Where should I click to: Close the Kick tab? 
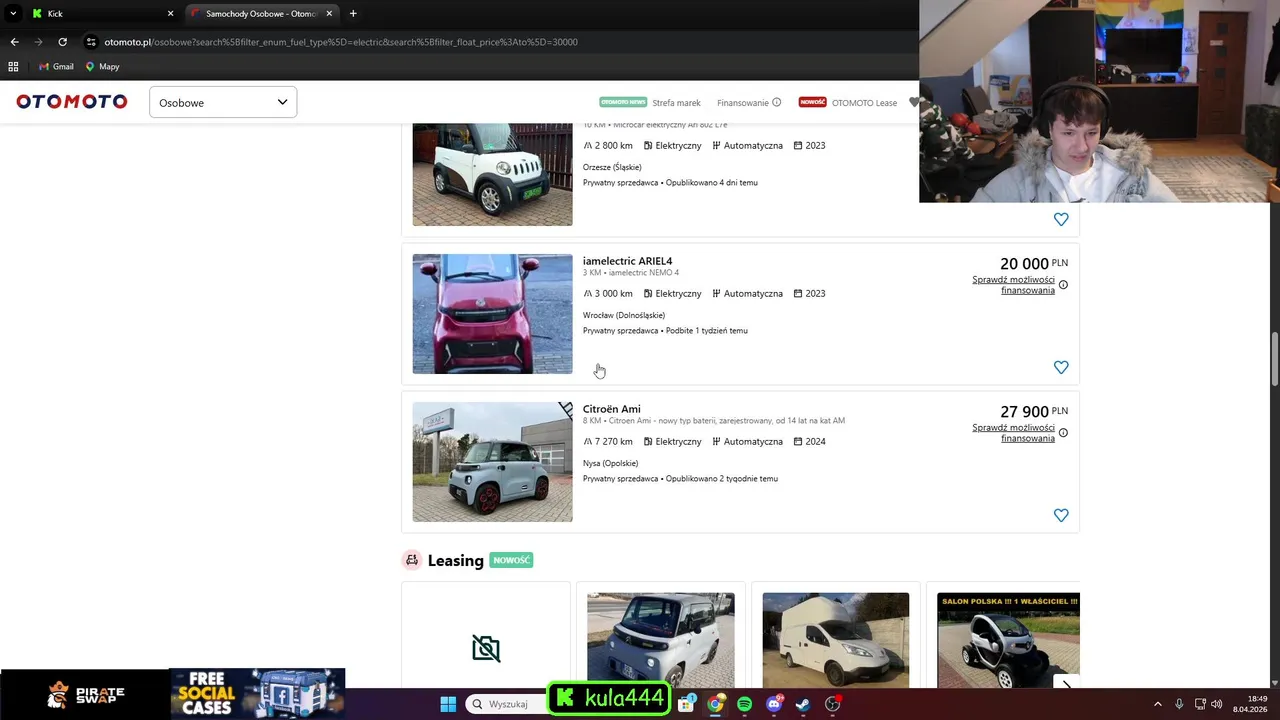(170, 14)
